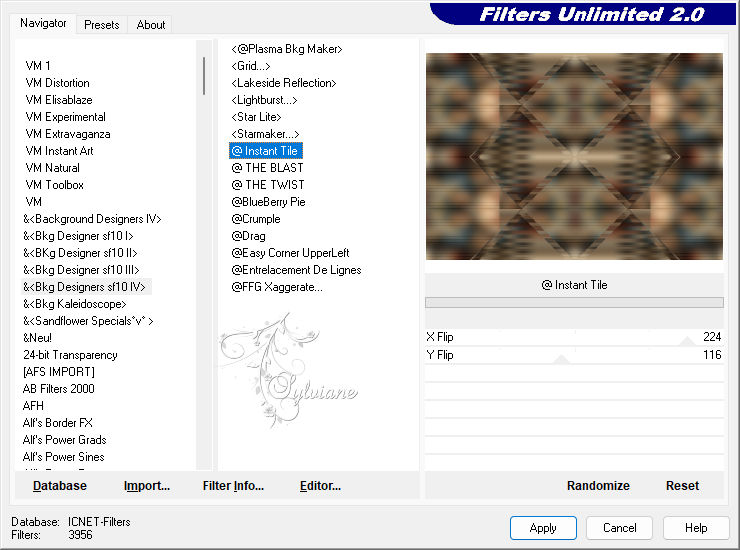The width and height of the screenshot is (740, 550).
Task: Select &<BKg Designer sf10 II> category
Action: (80, 253)
